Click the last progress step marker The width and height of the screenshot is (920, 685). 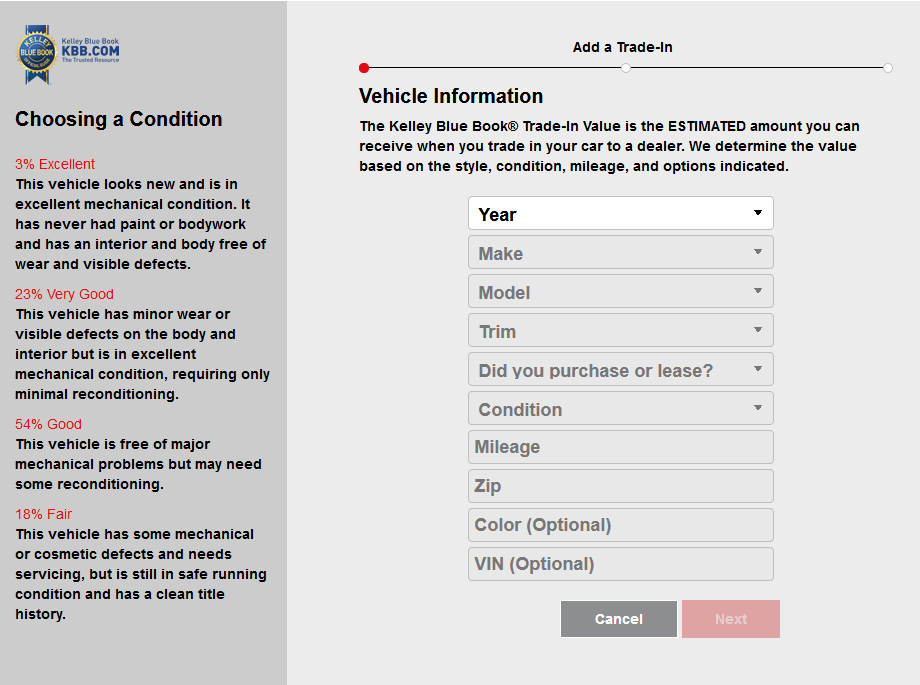click(888, 68)
